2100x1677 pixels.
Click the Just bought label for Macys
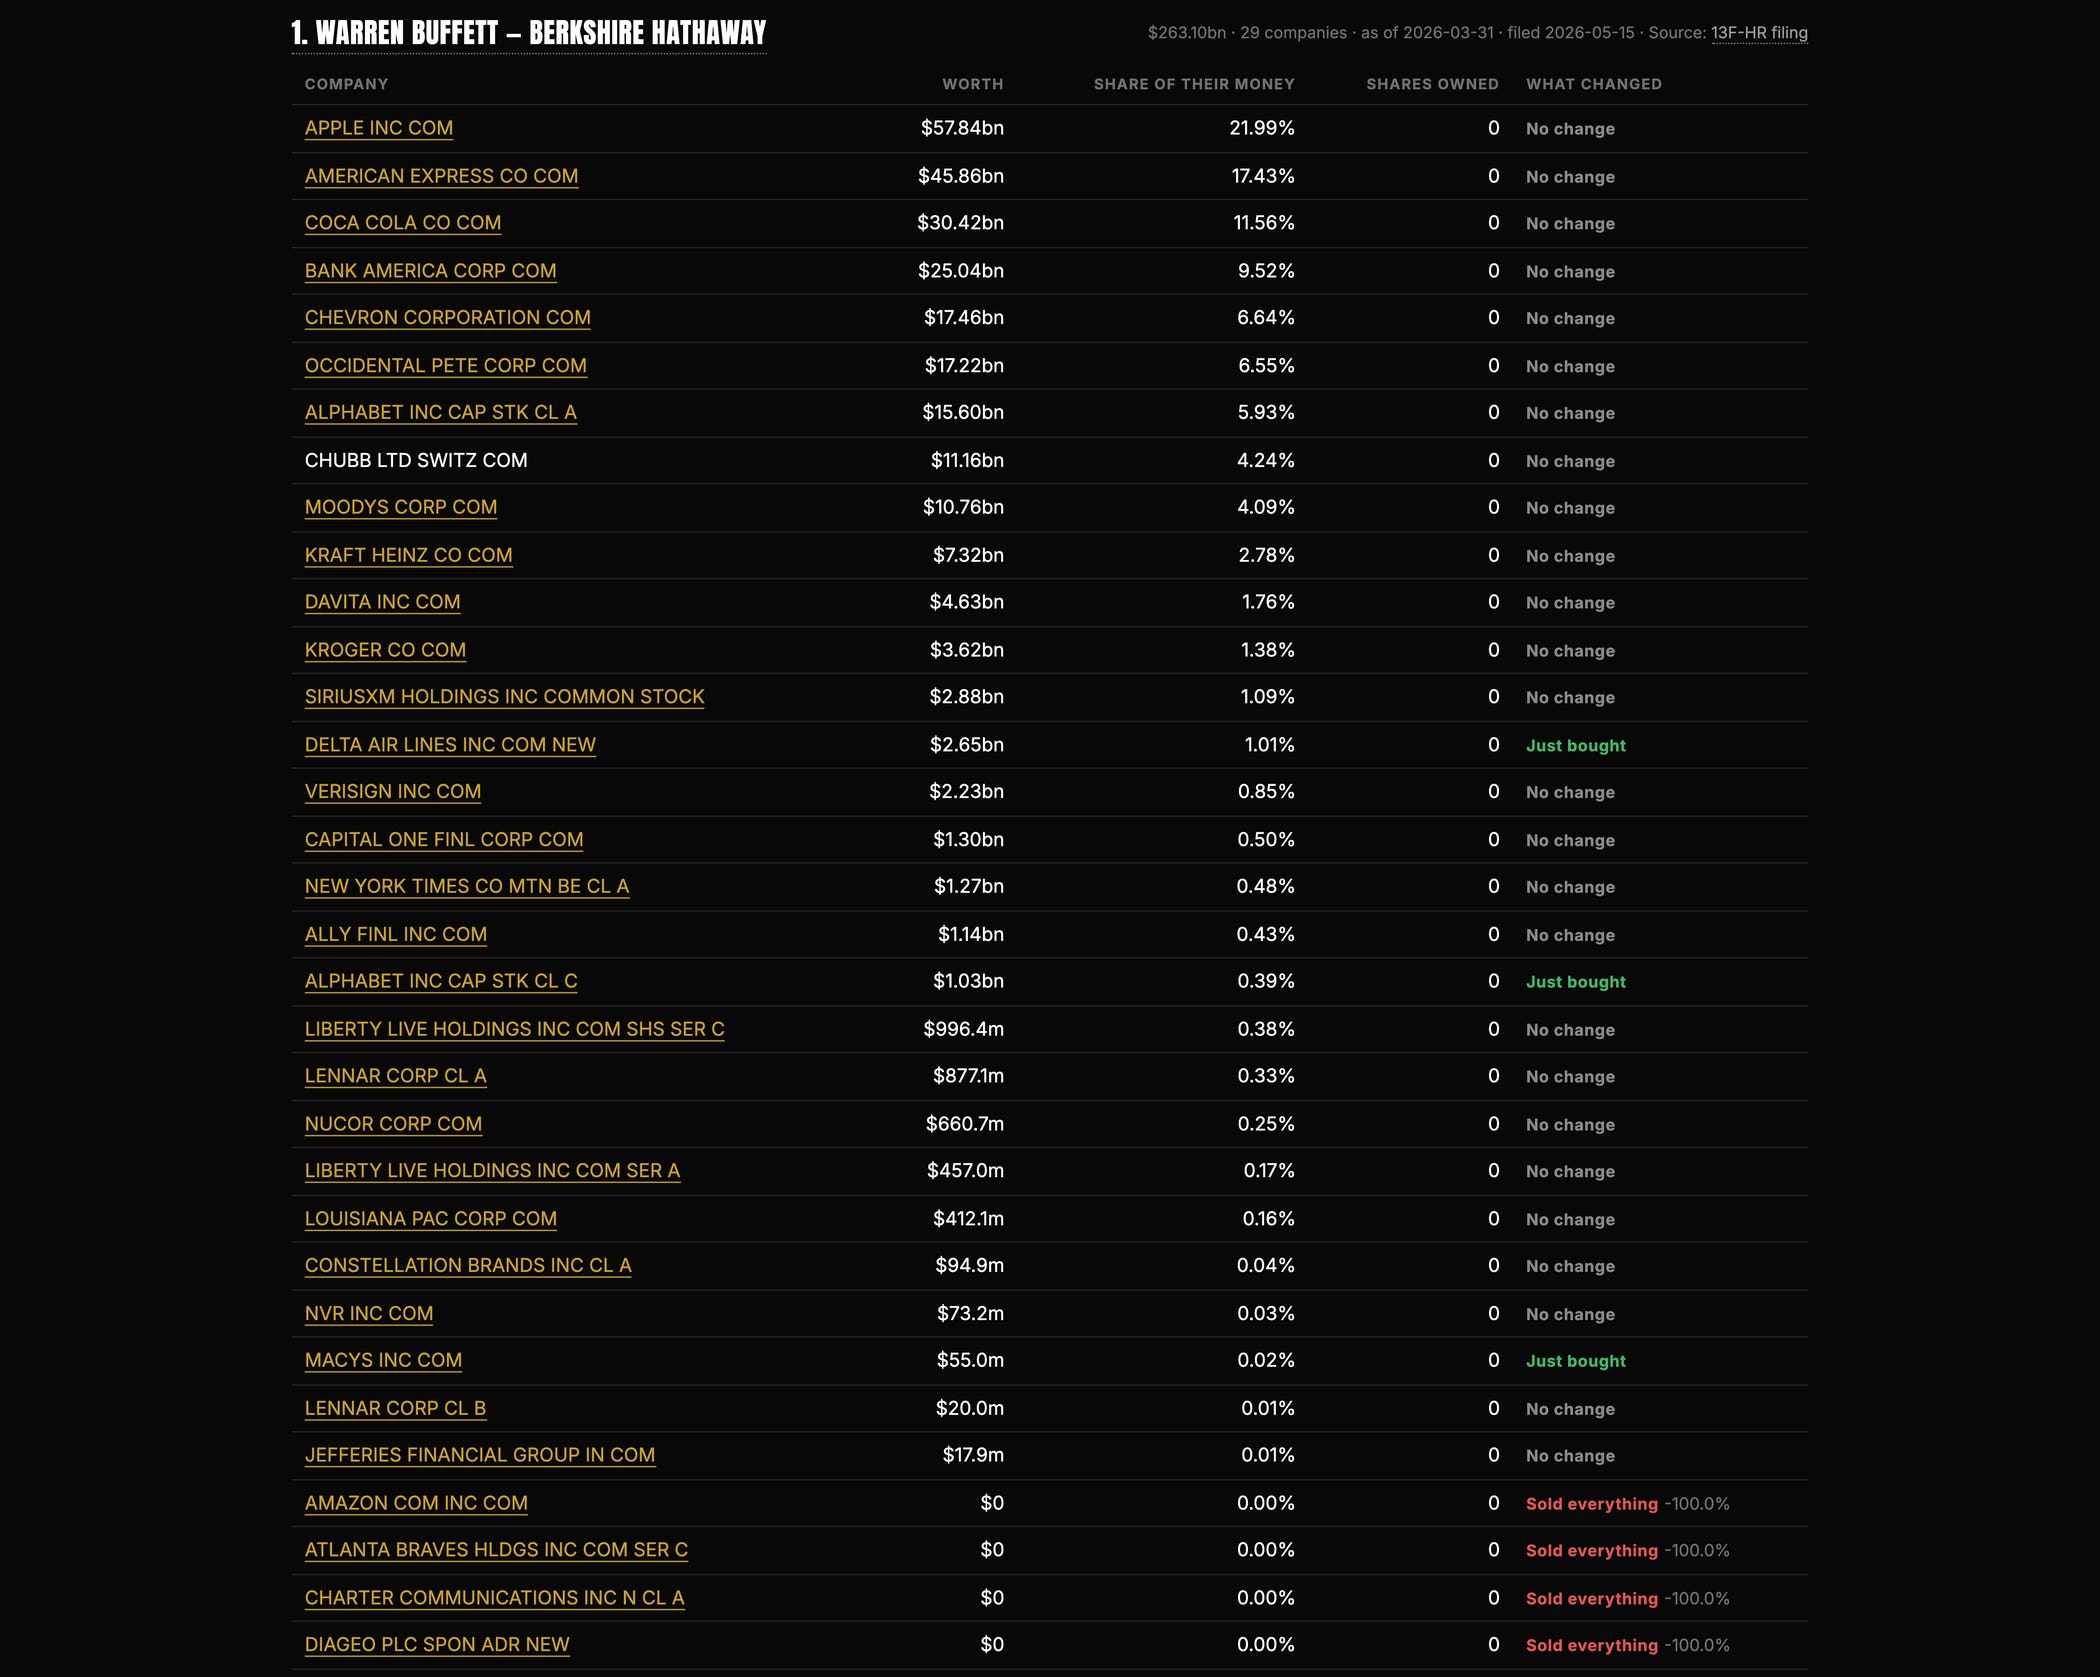coord(1576,1361)
